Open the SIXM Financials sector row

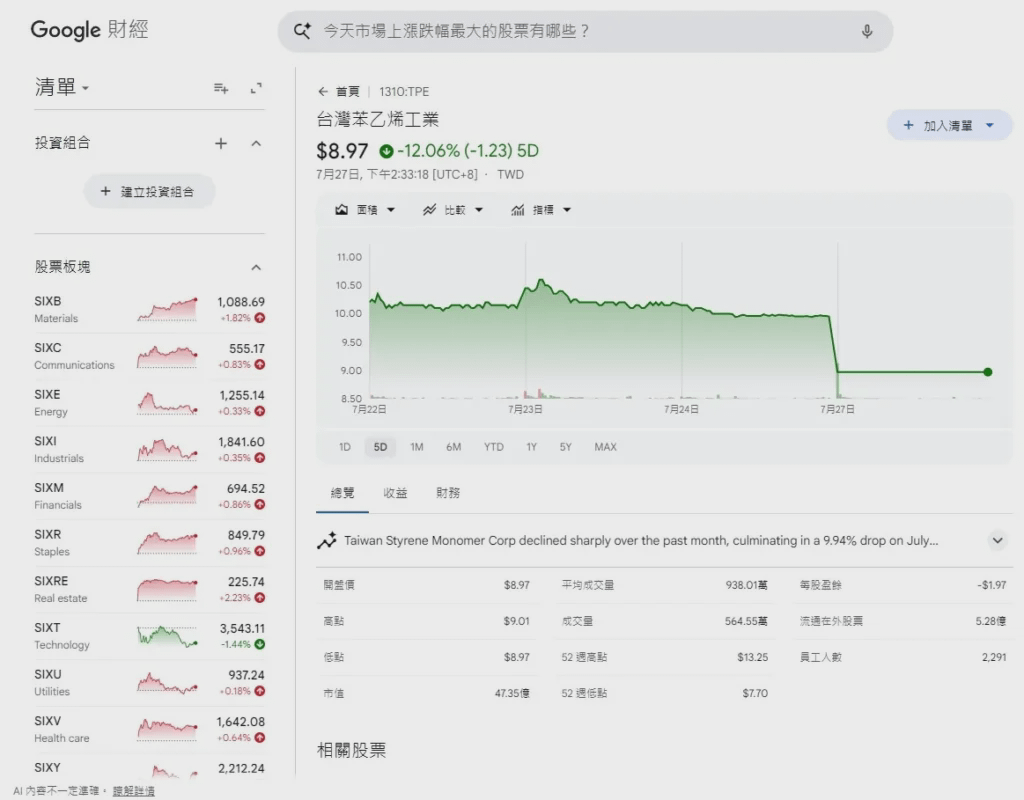coord(149,496)
